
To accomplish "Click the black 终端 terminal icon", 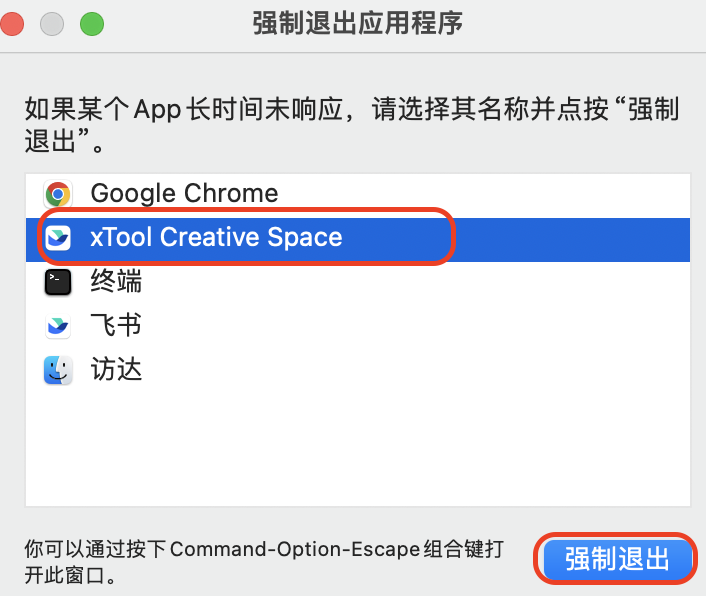I will [x=58, y=282].
